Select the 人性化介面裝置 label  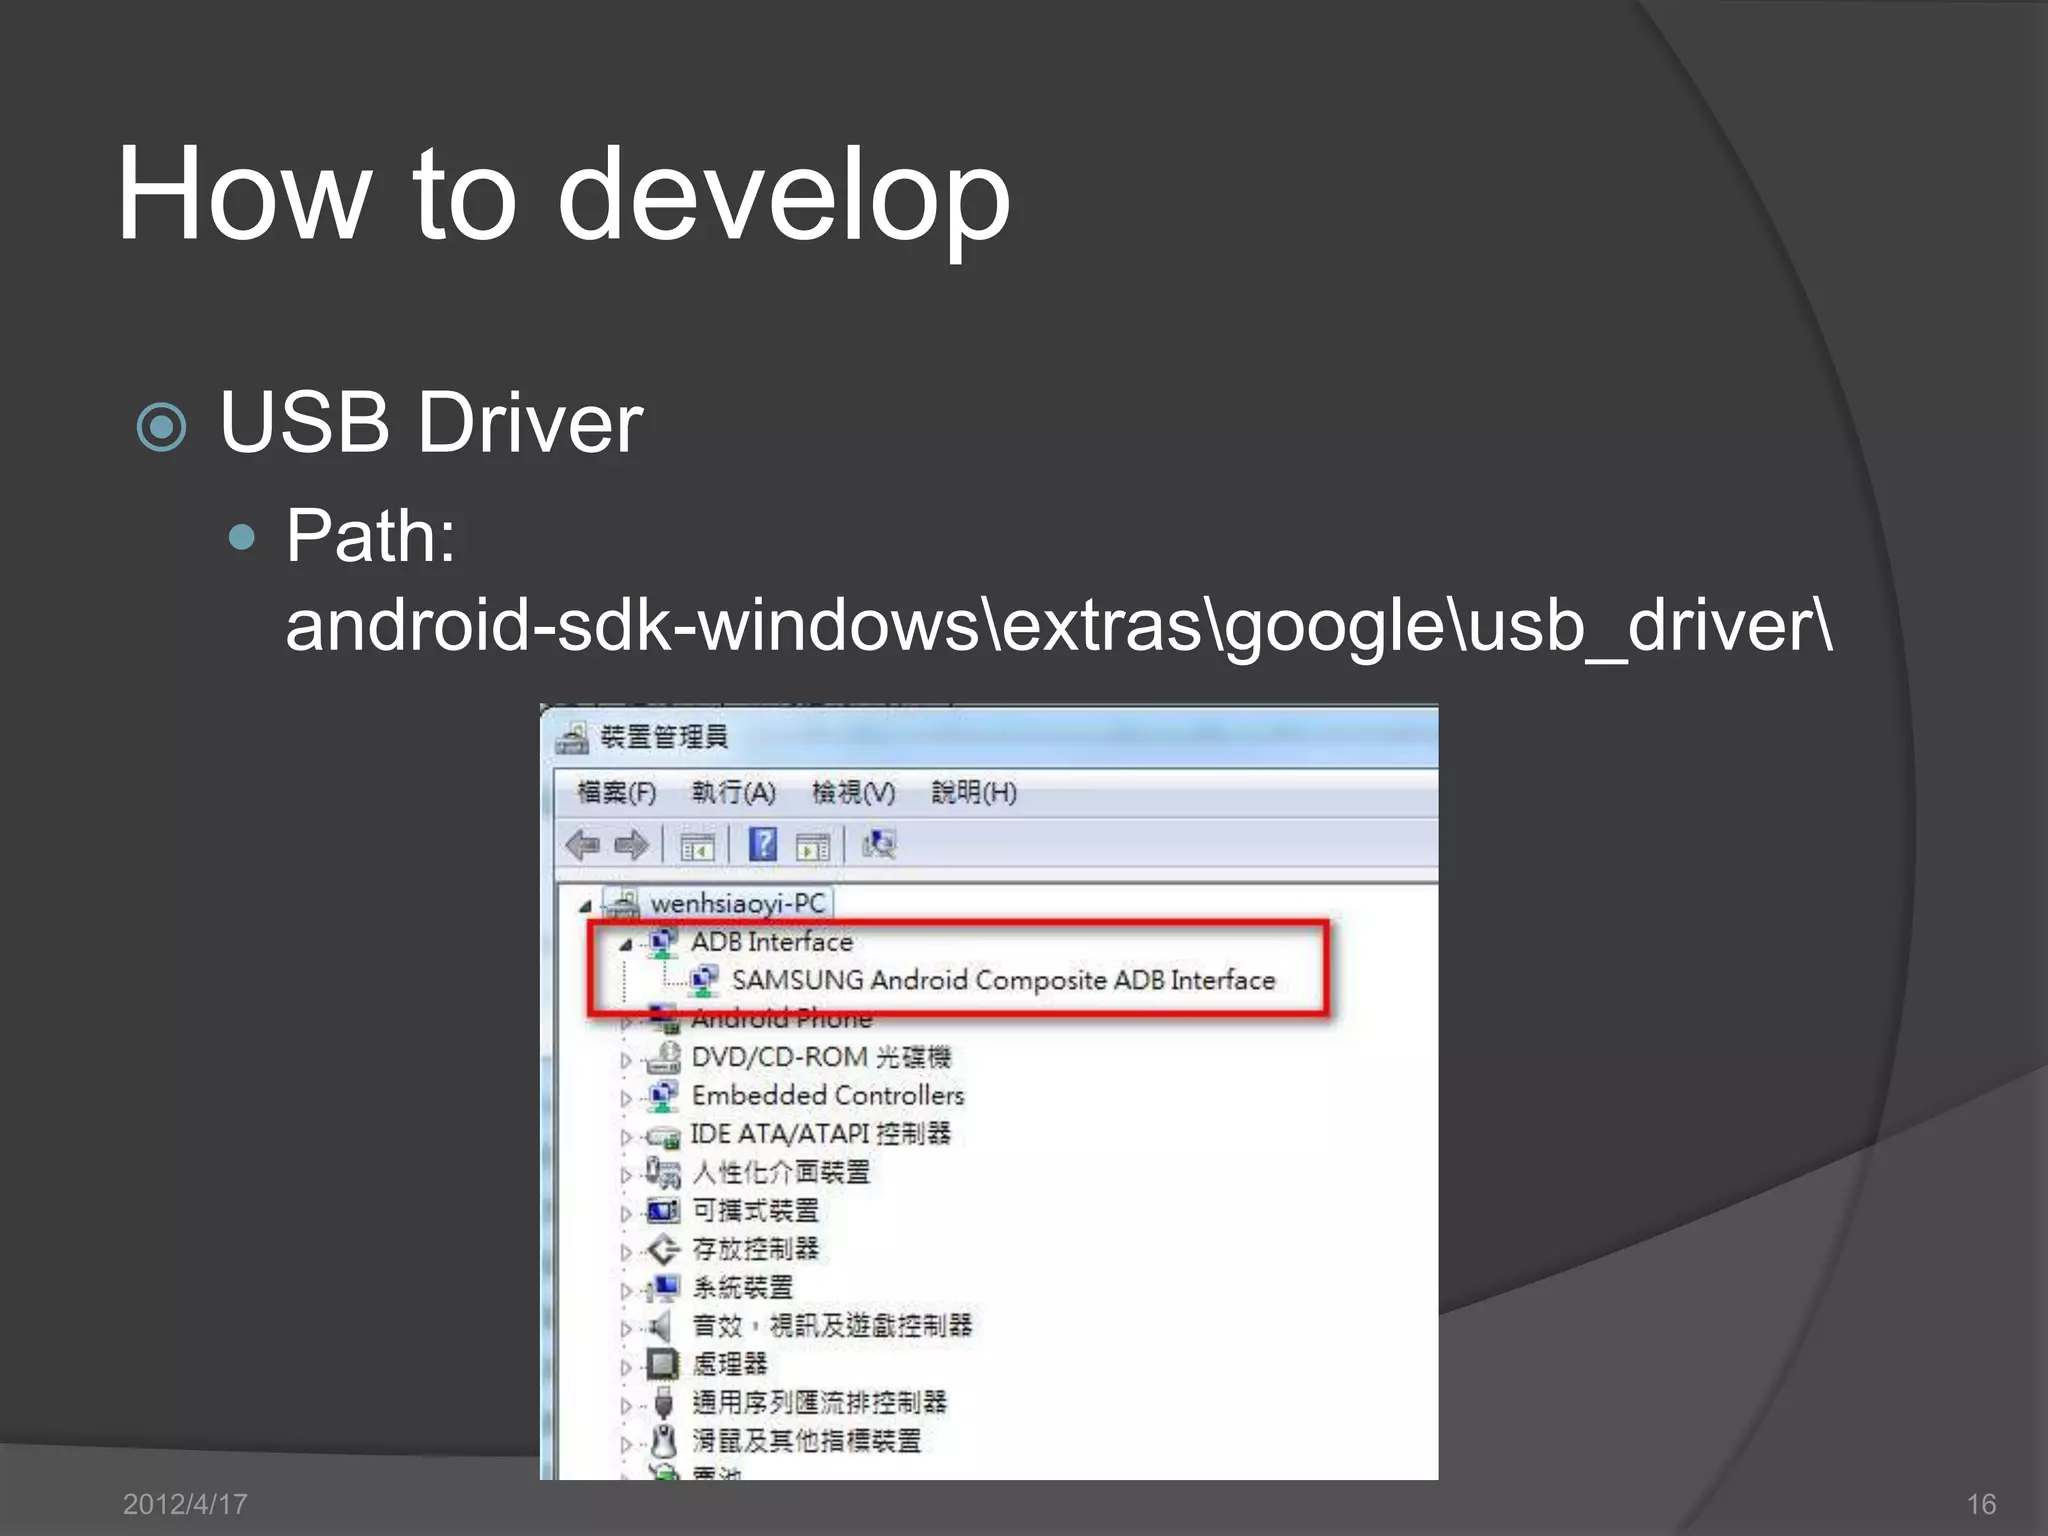point(781,1172)
